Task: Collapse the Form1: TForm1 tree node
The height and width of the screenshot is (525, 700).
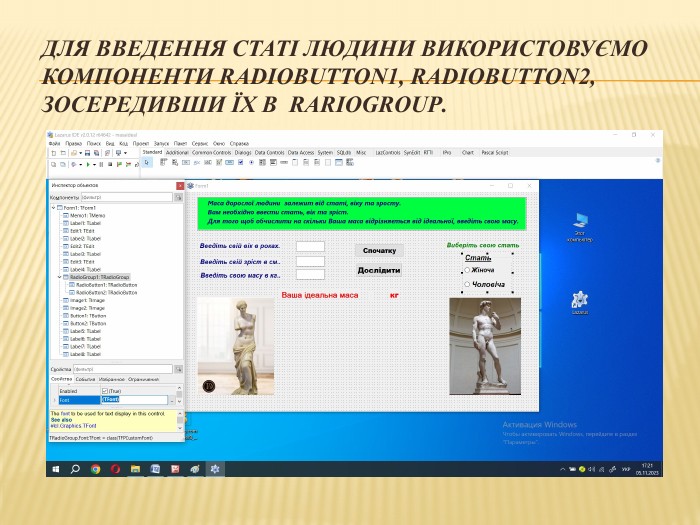Action: 54,208
